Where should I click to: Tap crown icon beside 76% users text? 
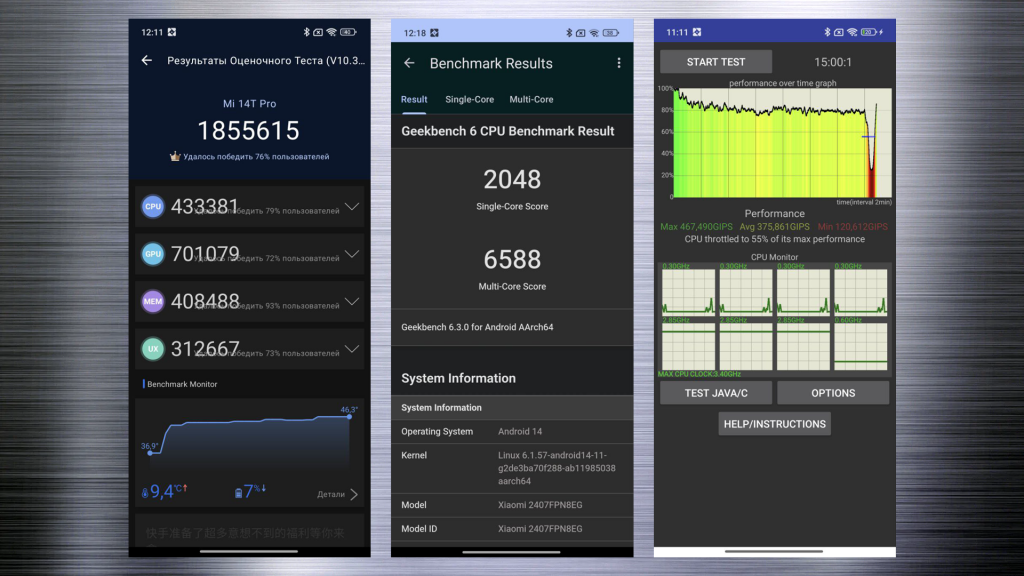(x=174, y=156)
